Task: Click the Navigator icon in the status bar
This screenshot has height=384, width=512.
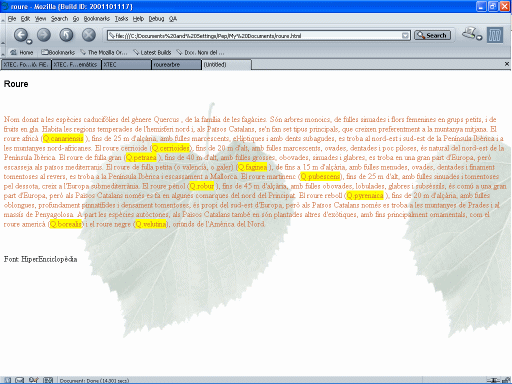Action: pos(7,380)
